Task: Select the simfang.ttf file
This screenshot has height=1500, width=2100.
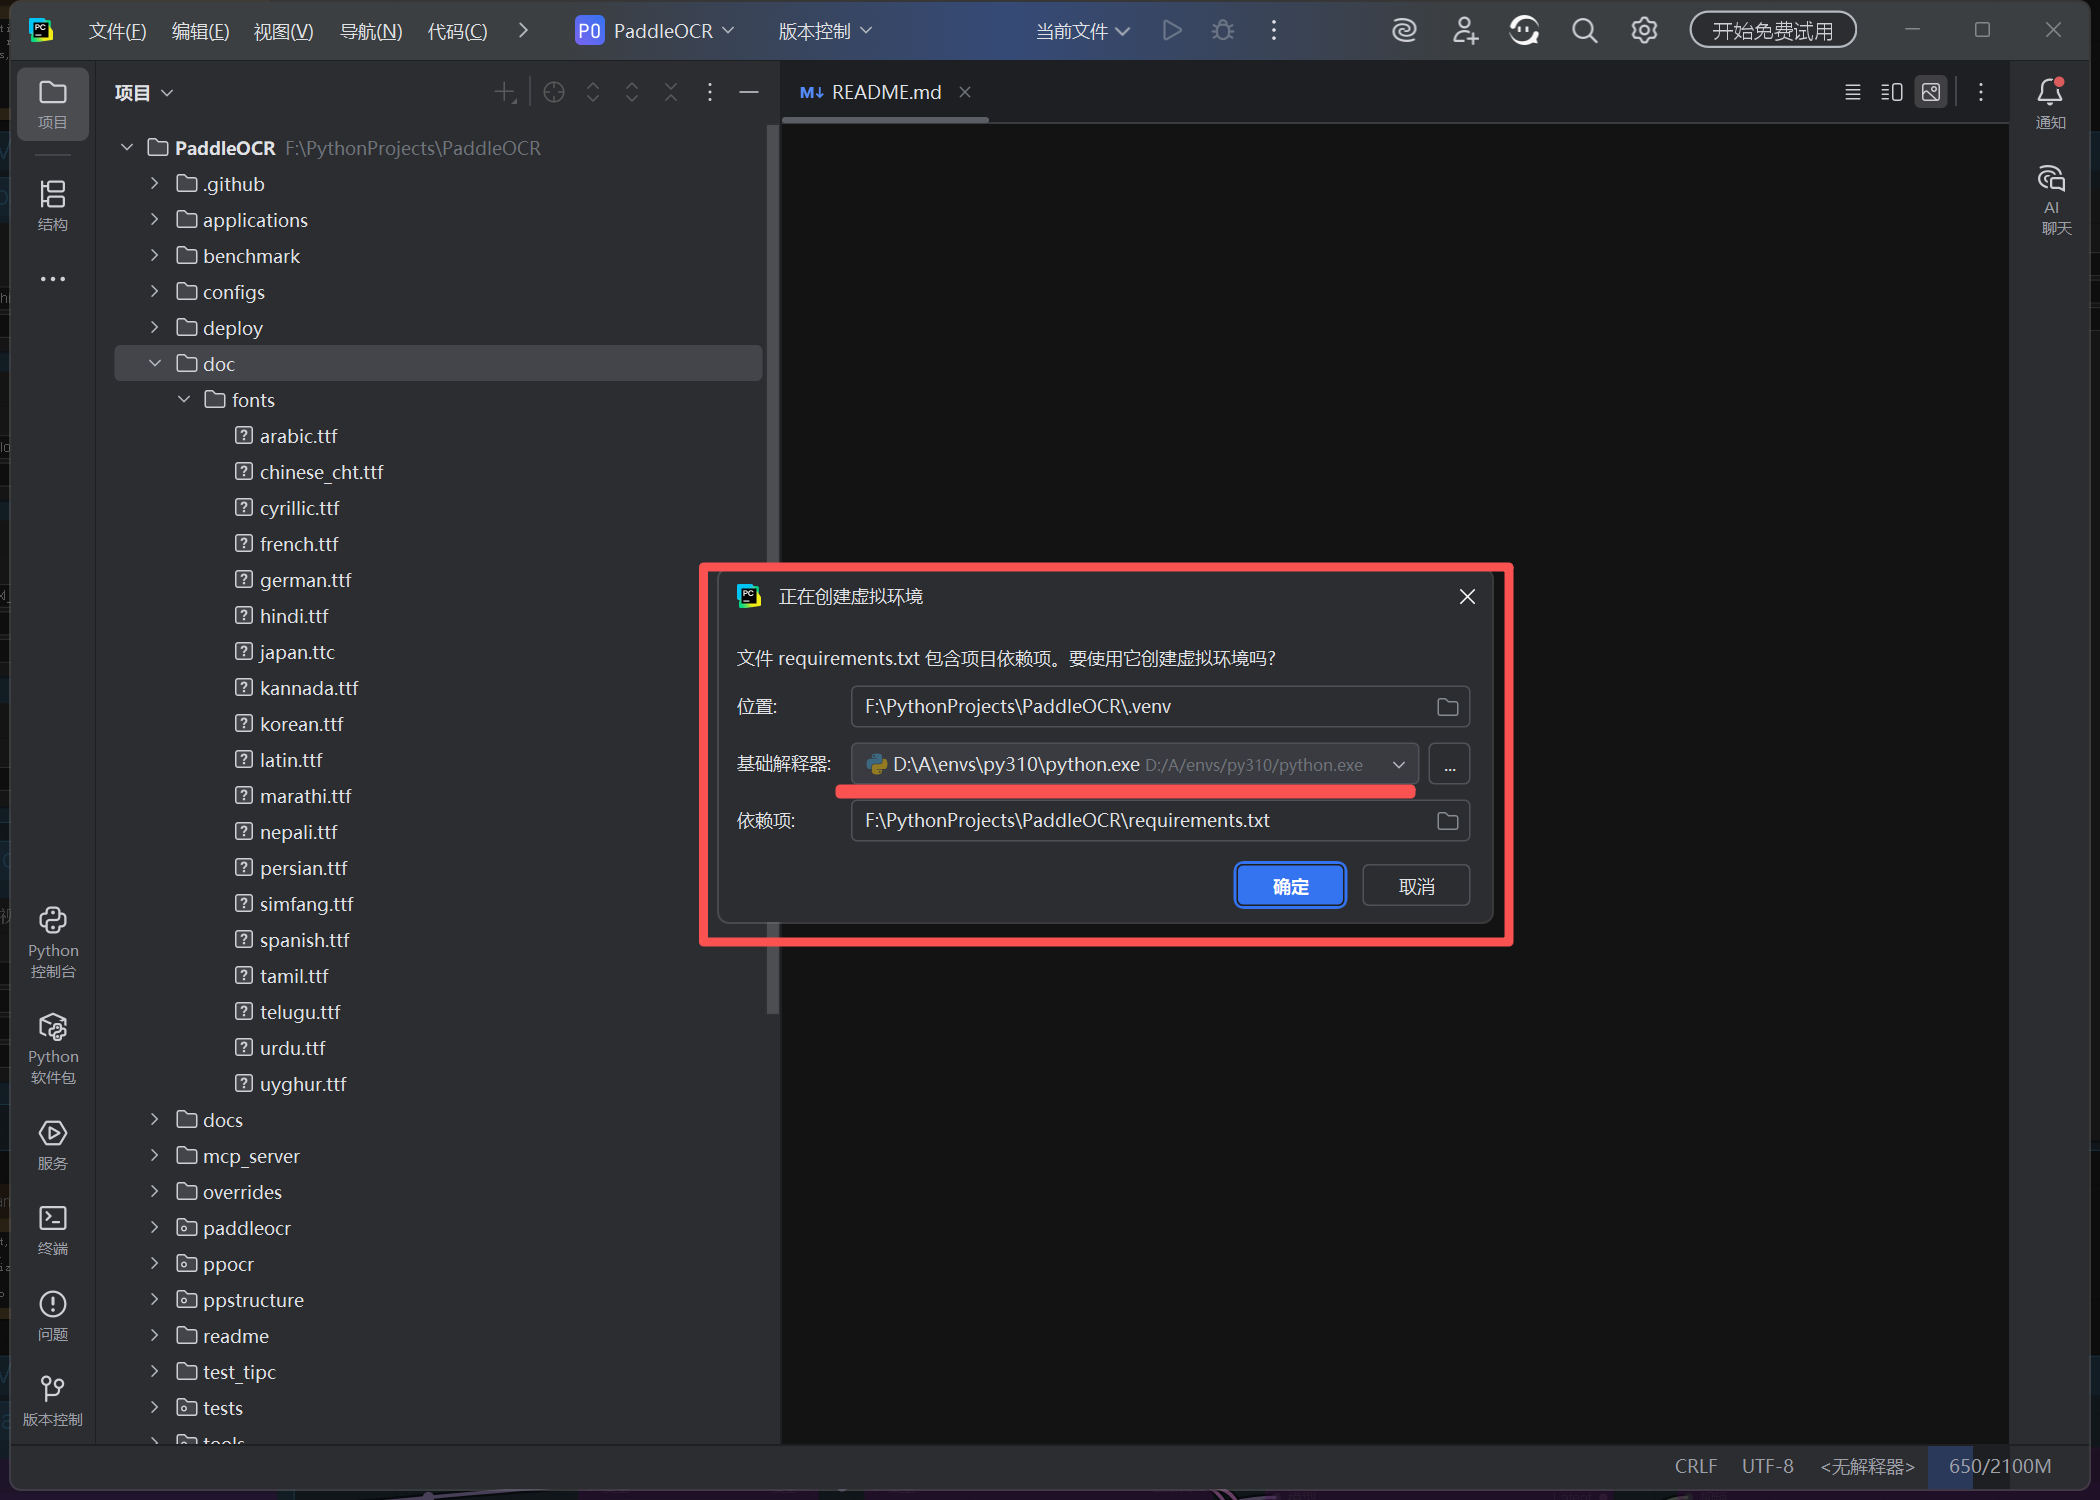Action: tap(307, 904)
